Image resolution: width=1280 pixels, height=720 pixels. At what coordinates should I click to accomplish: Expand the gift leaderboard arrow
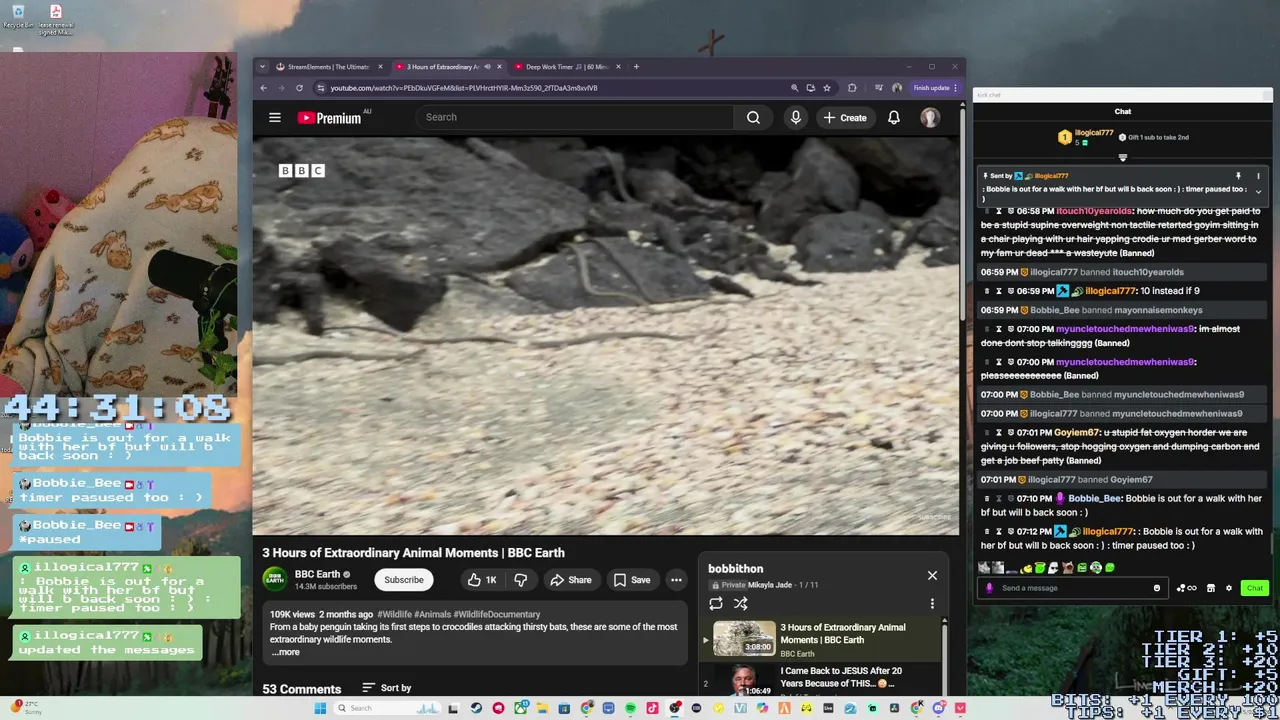coord(1122,157)
